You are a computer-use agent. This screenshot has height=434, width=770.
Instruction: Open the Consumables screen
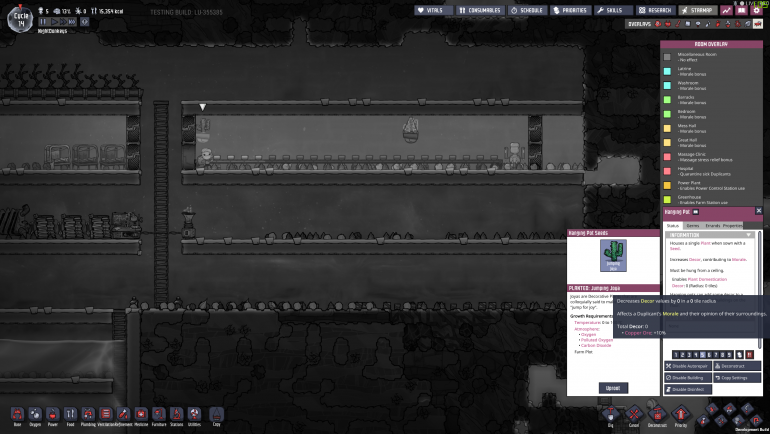(480, 10)
